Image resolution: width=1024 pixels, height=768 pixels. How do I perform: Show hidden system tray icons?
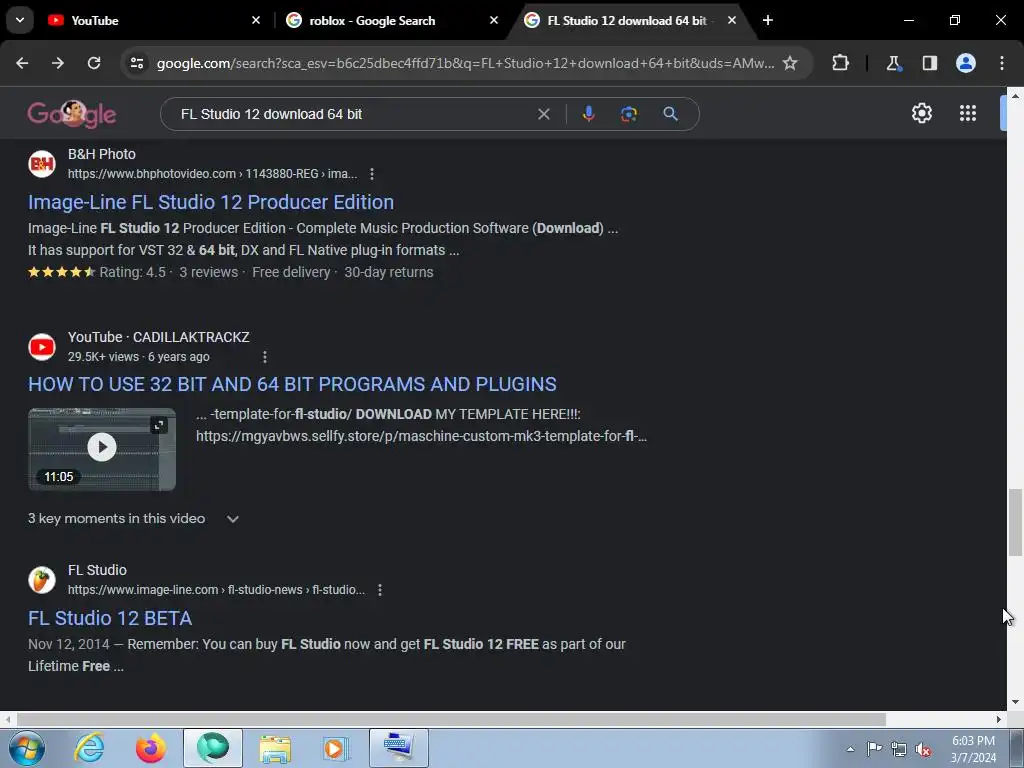pyautogui.click(x=850, y=749)
